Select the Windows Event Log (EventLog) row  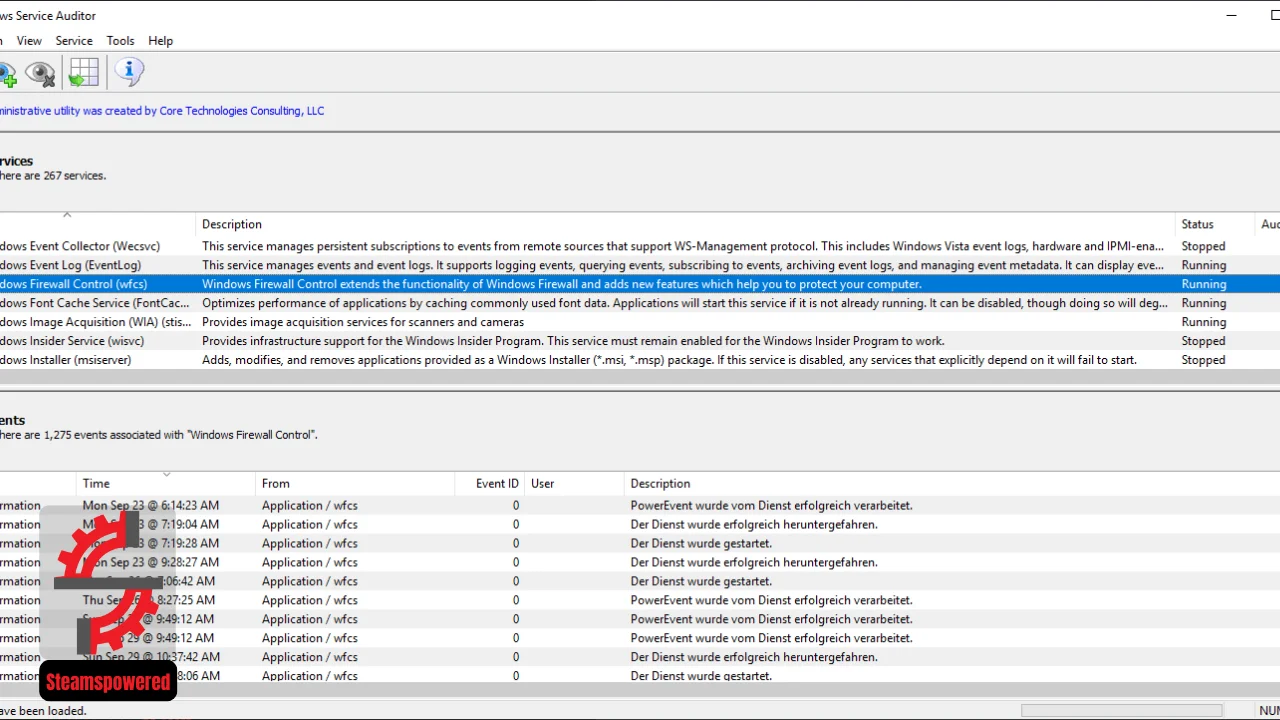[640, 265]
